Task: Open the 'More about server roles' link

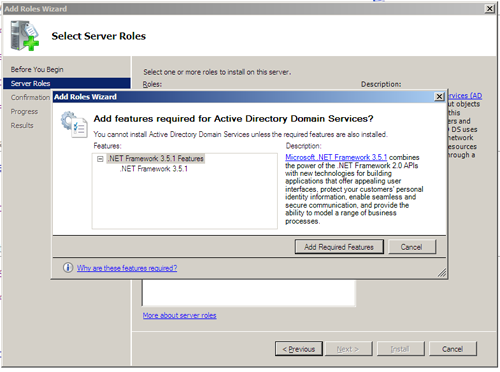Action: point(180,315)
